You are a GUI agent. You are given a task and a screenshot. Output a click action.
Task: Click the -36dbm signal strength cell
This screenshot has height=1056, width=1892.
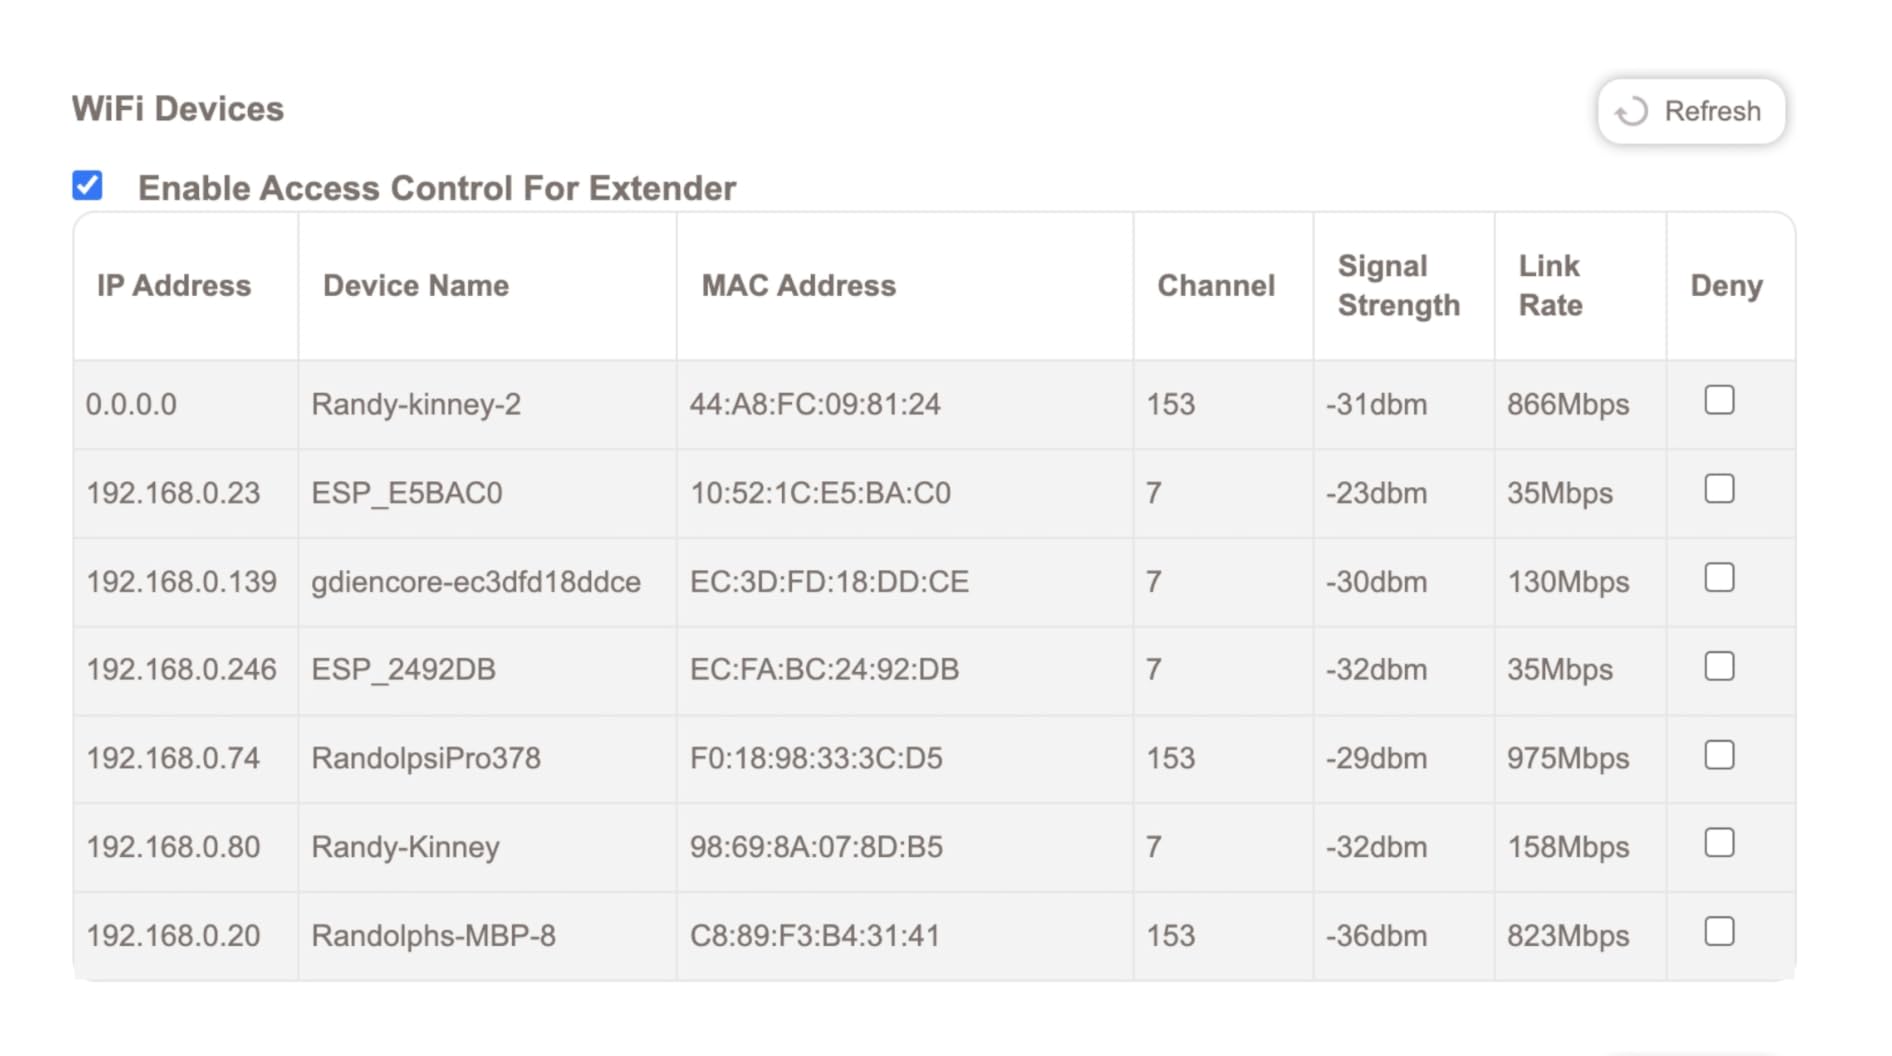point(1376,936)
